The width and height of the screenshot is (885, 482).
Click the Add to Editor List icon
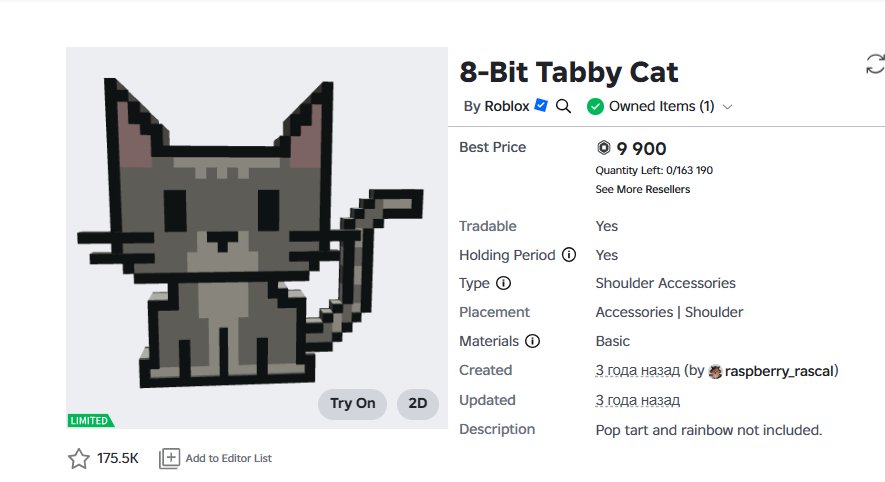169,458
